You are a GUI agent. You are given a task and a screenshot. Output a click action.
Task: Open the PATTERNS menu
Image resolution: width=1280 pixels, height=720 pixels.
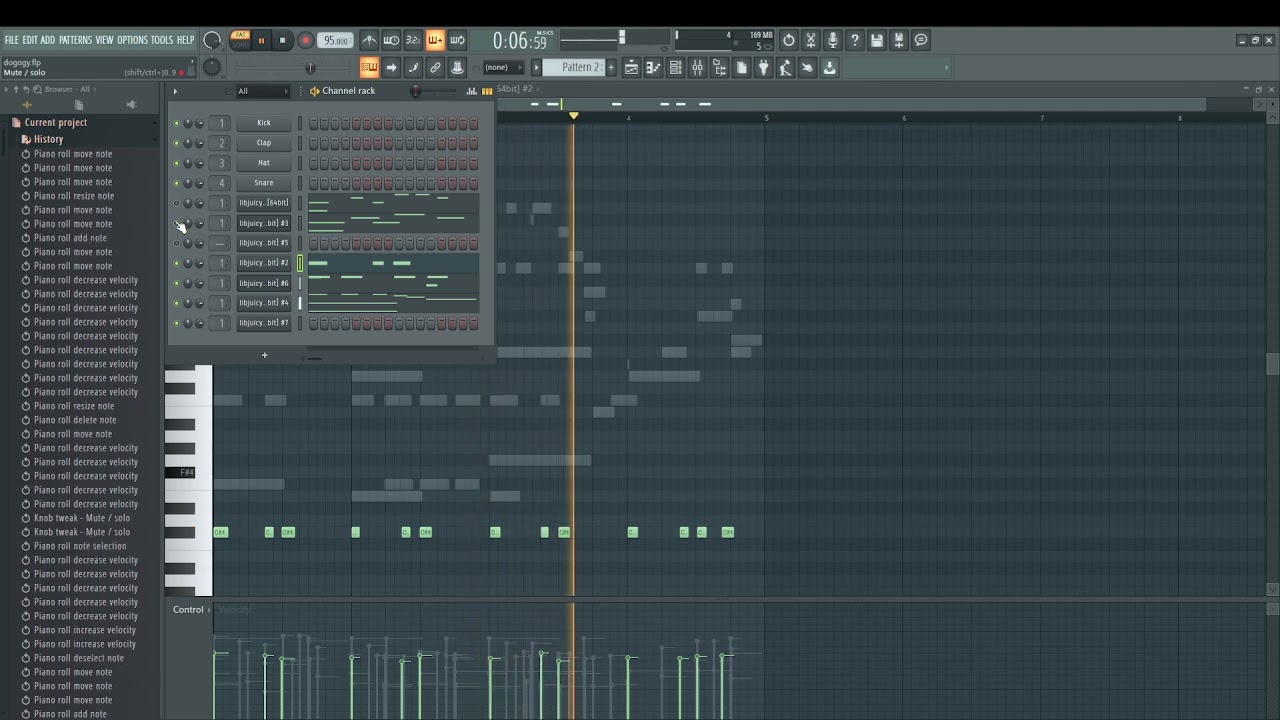pyautogui.click(x=75, y=40)
